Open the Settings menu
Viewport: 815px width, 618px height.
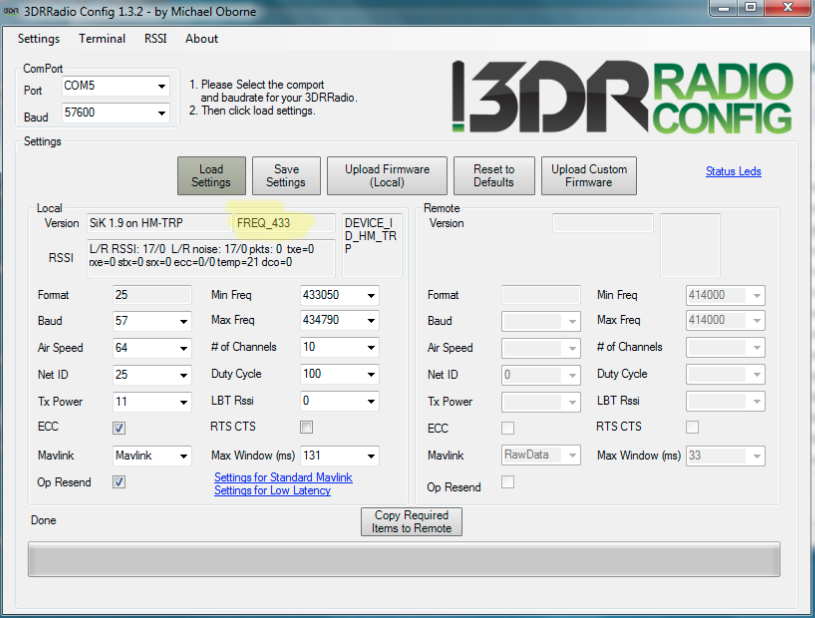coord(38,39)
